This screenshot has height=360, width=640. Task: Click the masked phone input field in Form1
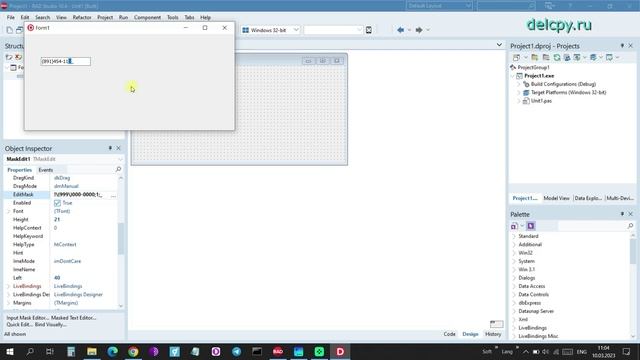click(x=66, y=61)
